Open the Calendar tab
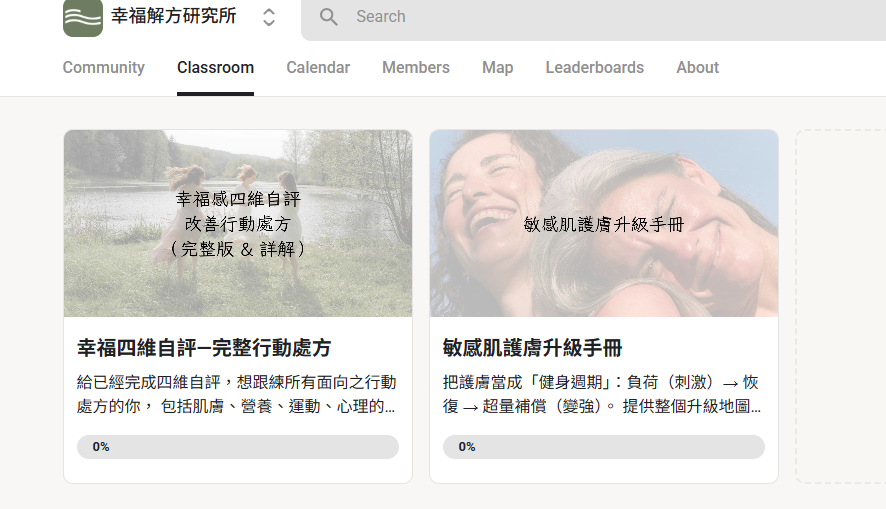This screenshot has width=886, height=509. tap(318, 67)
